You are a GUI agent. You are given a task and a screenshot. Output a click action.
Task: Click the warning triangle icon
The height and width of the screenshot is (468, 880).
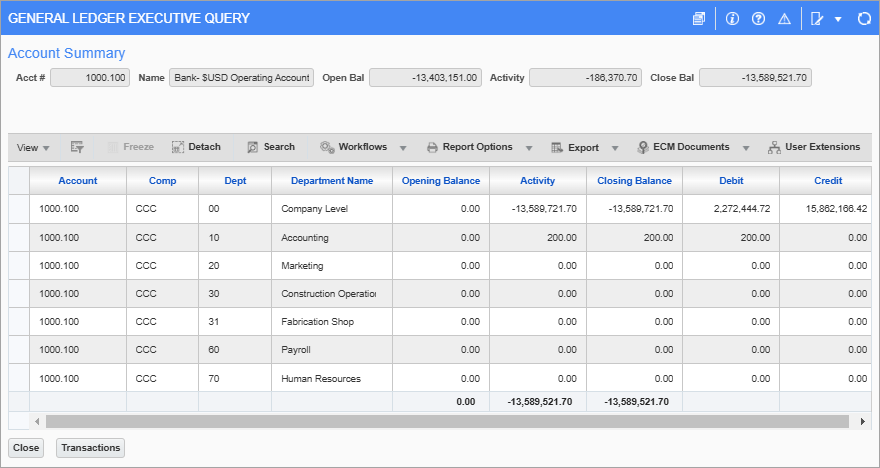coord(784,19)
